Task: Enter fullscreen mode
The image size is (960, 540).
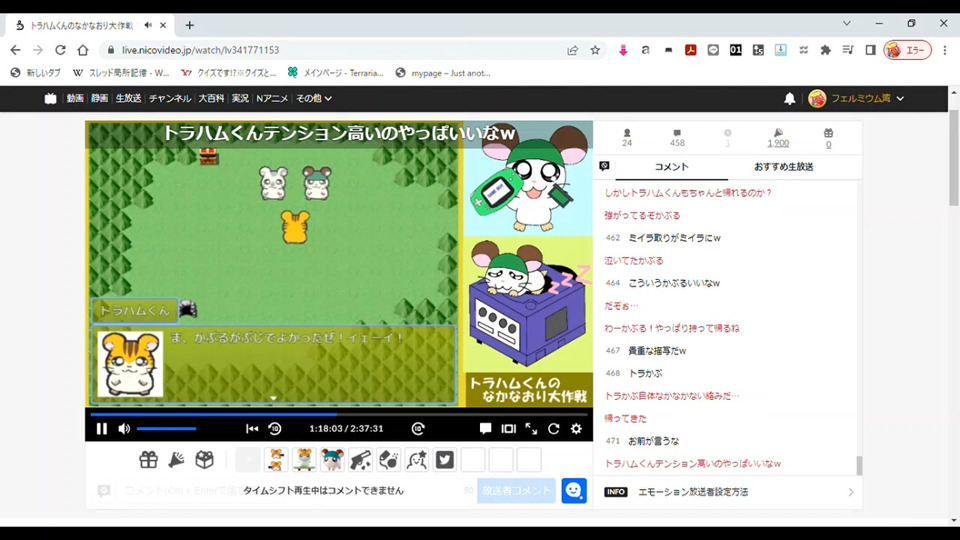Action: pyautogui.click(x=531, y=429)
